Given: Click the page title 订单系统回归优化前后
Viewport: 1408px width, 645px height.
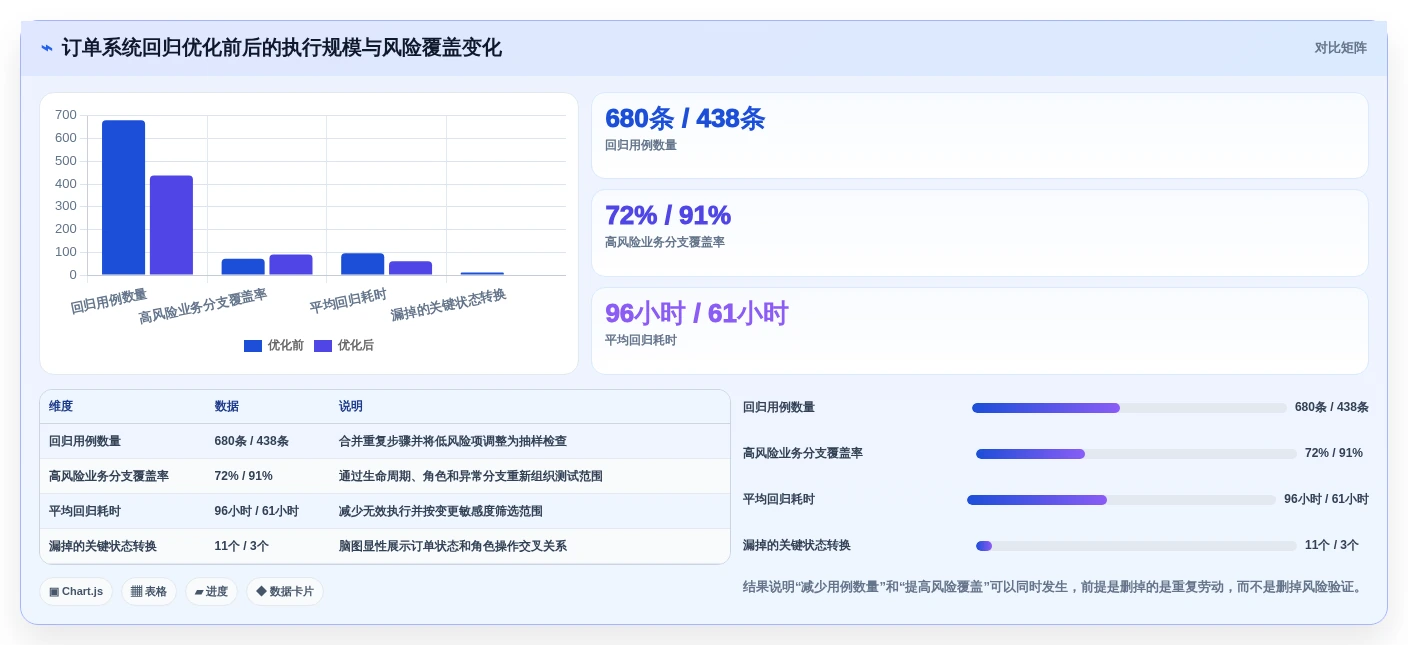Looking at the screenshot, I should tap(282, 48).
